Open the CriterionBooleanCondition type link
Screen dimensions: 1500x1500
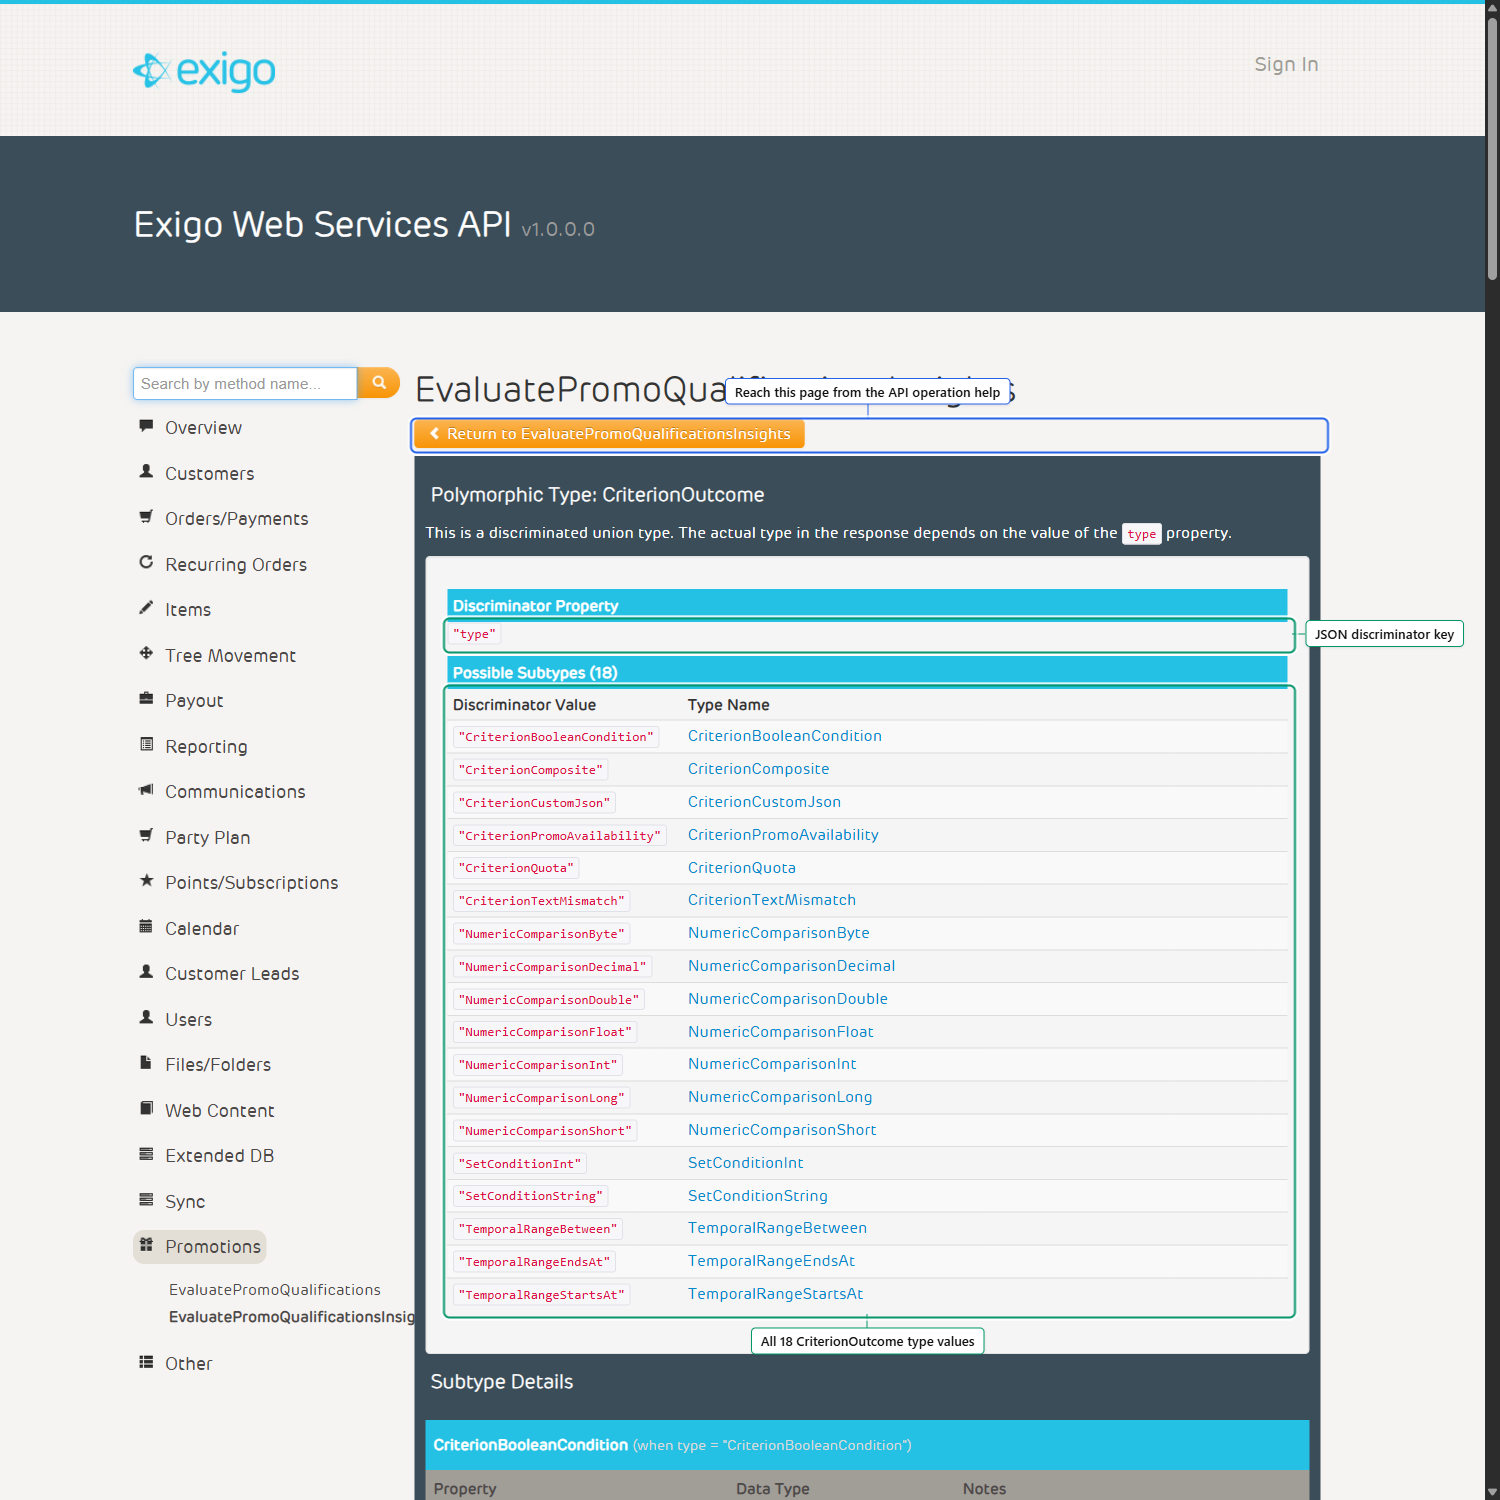[785, 736]
